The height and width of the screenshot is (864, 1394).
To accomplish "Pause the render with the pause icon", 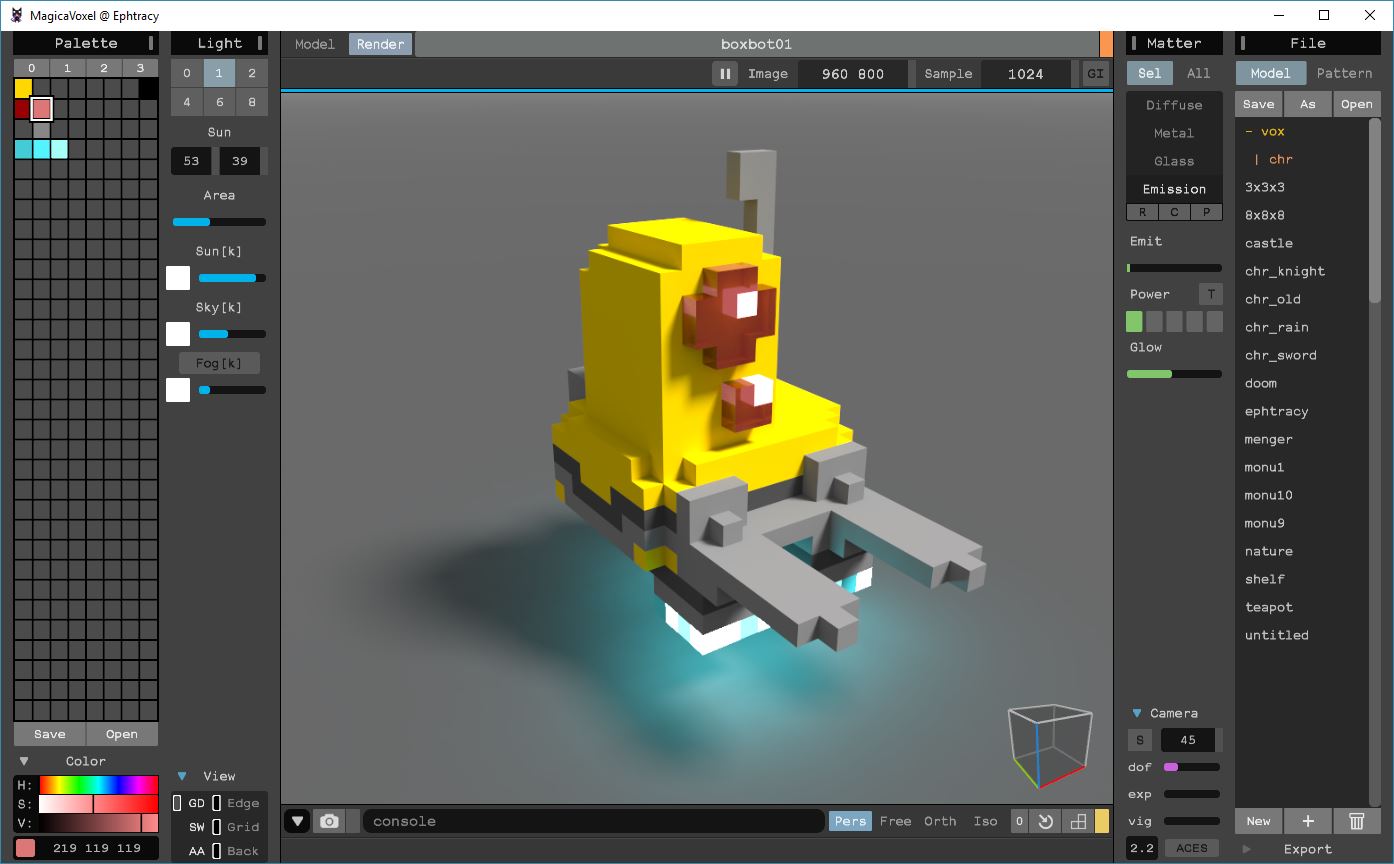I will point(725,74).
